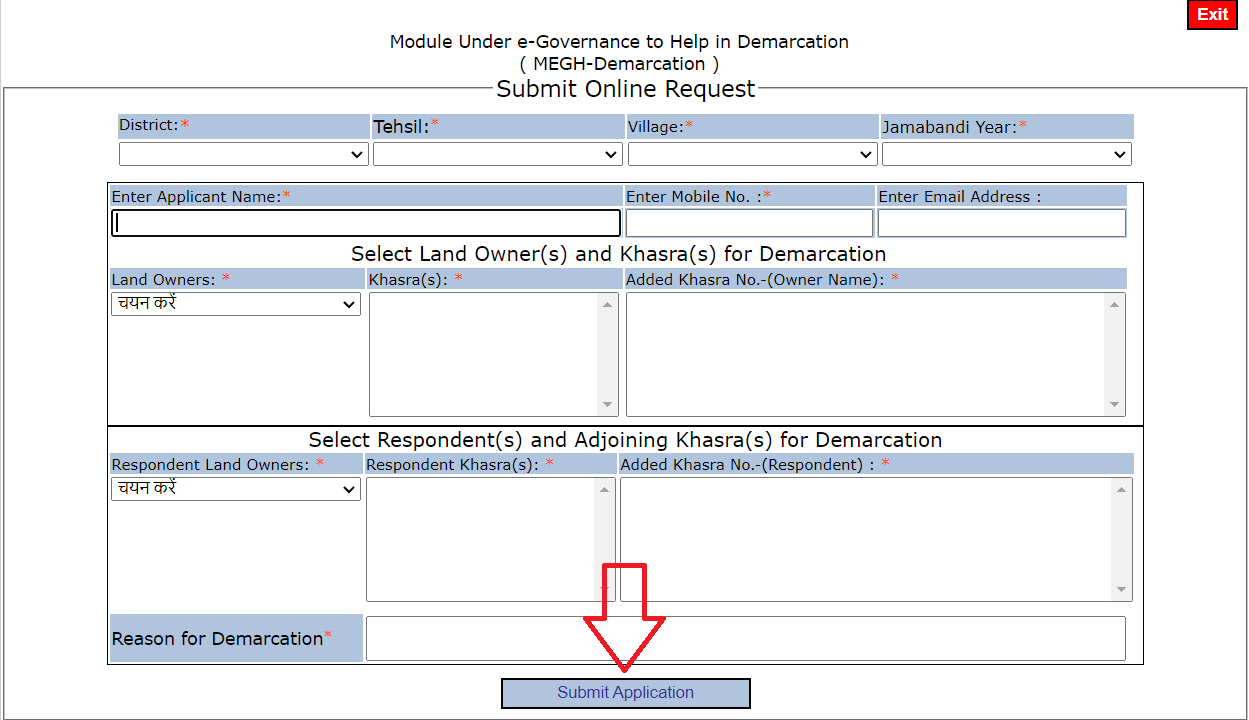Select the Email Address input field
Image resolution: width=1249 pixels, height=720 pixels.
click(x=1001, y=223)
